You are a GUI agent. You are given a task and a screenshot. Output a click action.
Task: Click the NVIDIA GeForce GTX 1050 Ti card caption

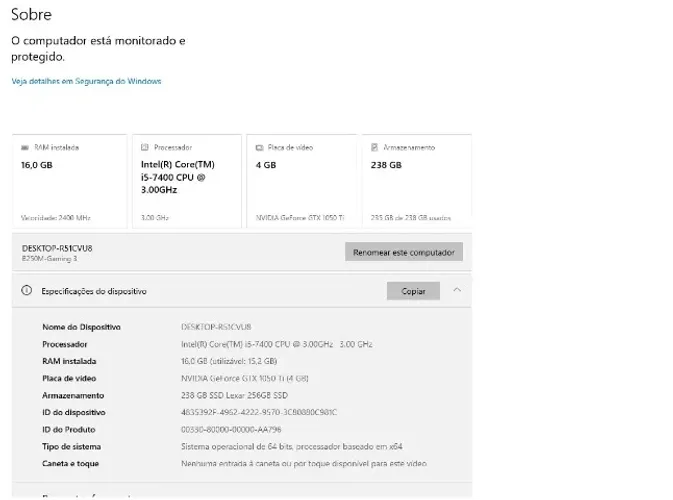coord(300,218)
